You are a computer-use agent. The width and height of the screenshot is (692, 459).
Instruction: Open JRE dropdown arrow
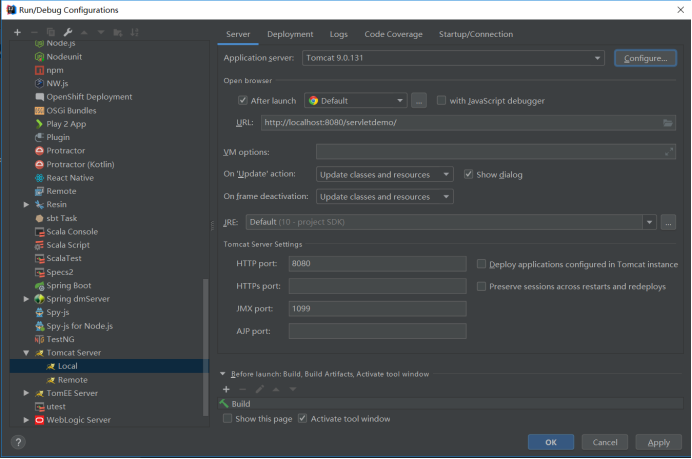(649, 222)
